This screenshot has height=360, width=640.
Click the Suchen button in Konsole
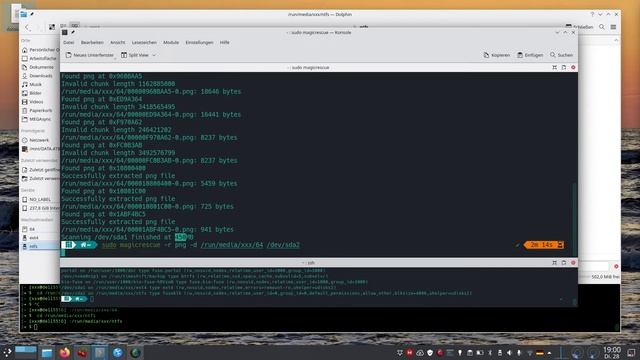[561, 55]
